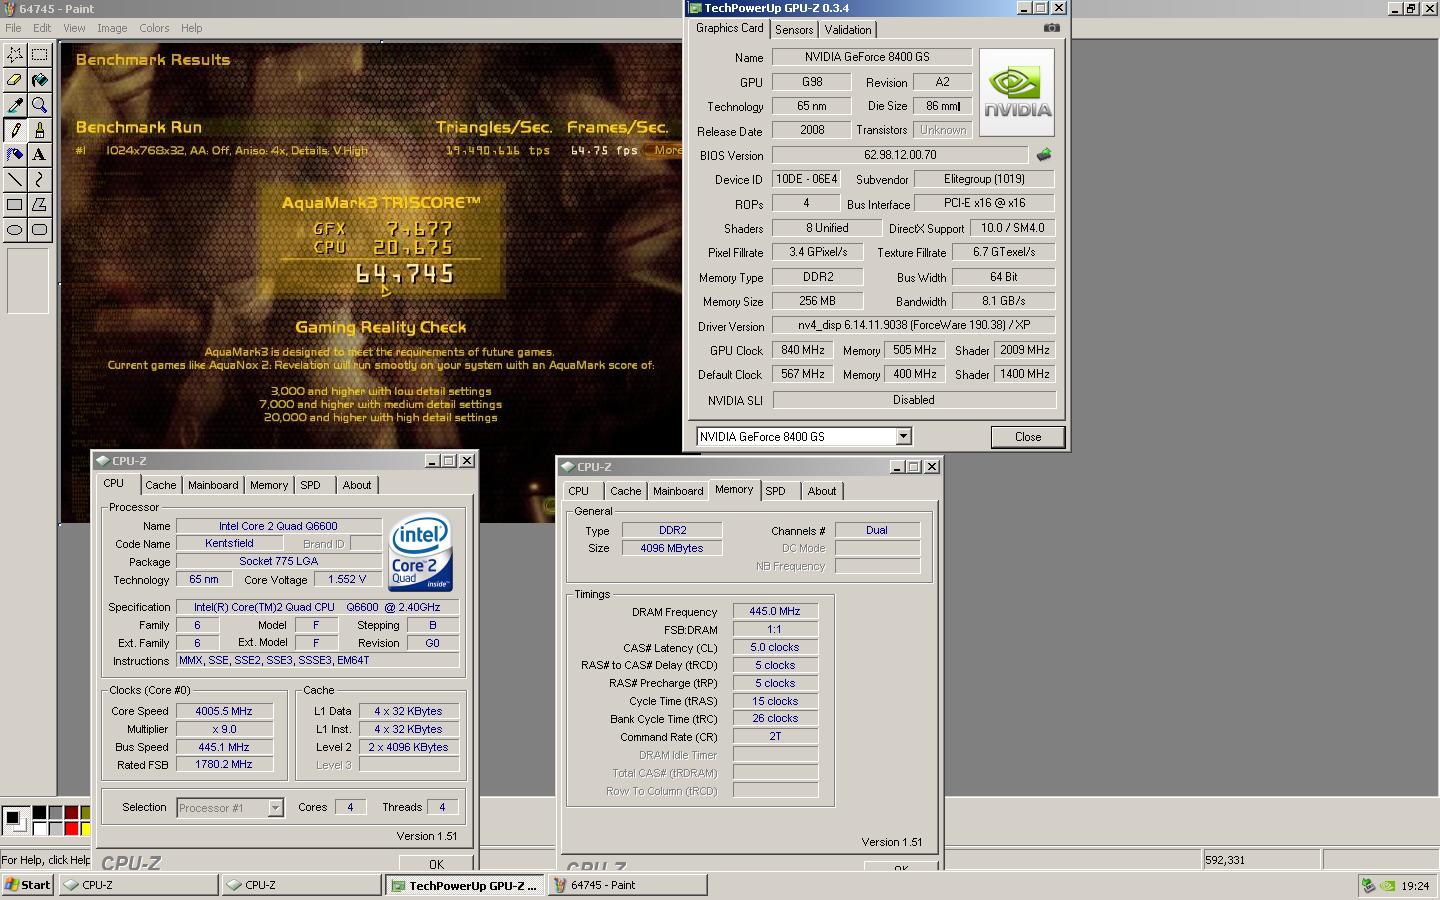
Task: Click the GPU-Z screenshot camera icon
Action: [1051, 28]
